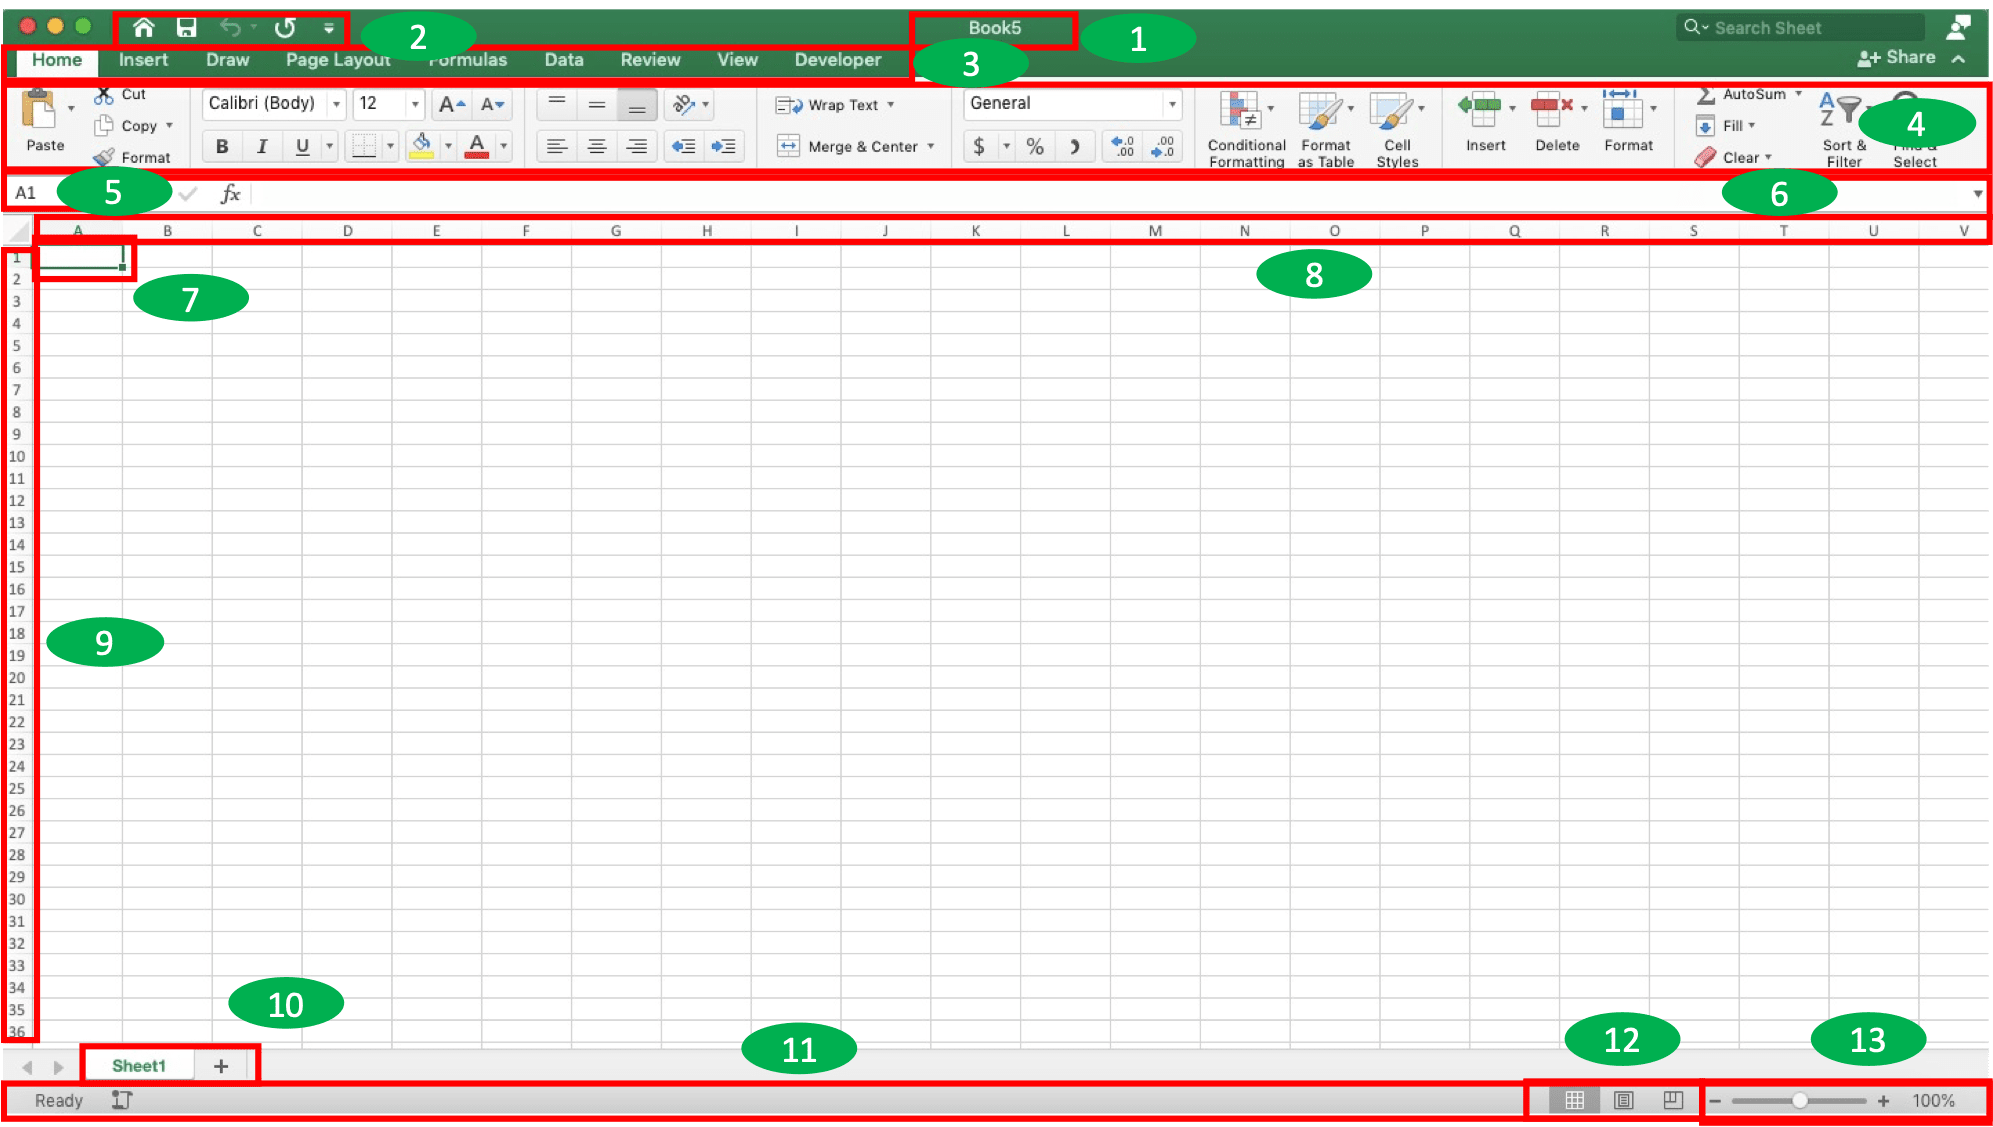Open the Cell Styles gallery

point(1397,130)
